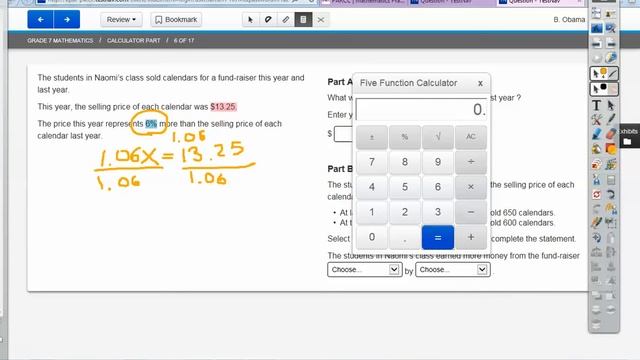Image resolution: width=640 pixels, height=360 pixels.
Task: Click calculator digit 7
Action: point(371,162)
